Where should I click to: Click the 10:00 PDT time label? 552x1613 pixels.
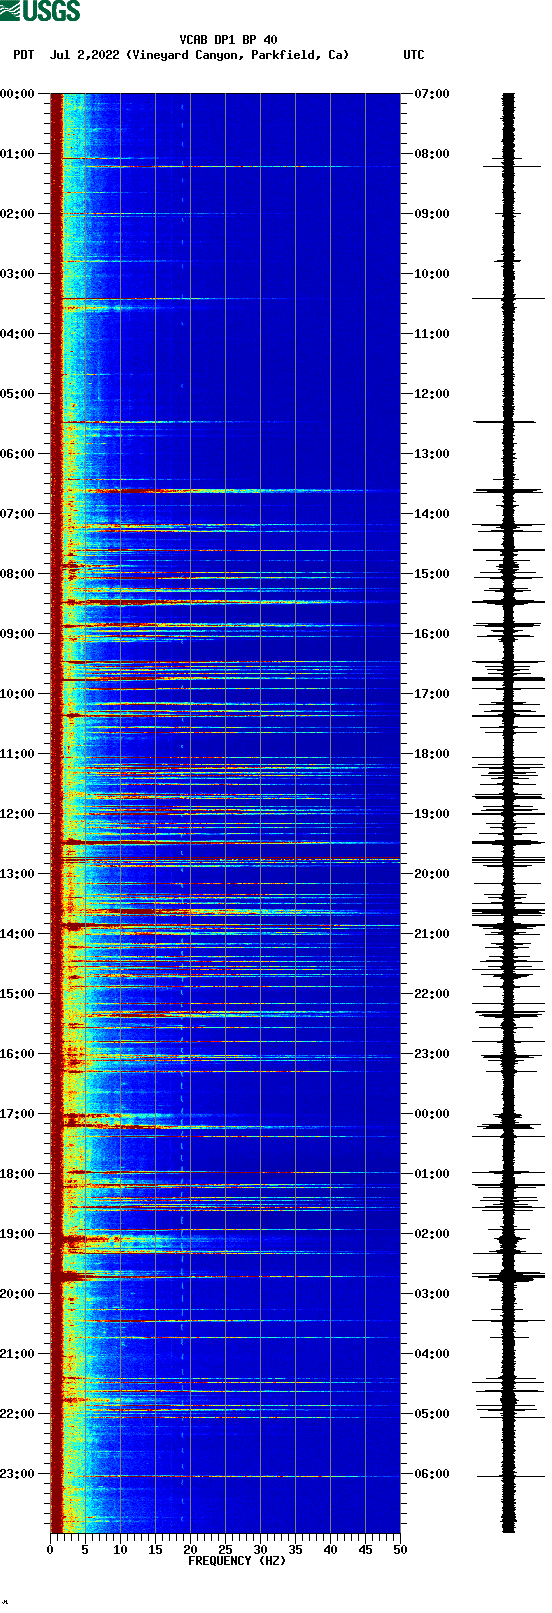point(18,694)
